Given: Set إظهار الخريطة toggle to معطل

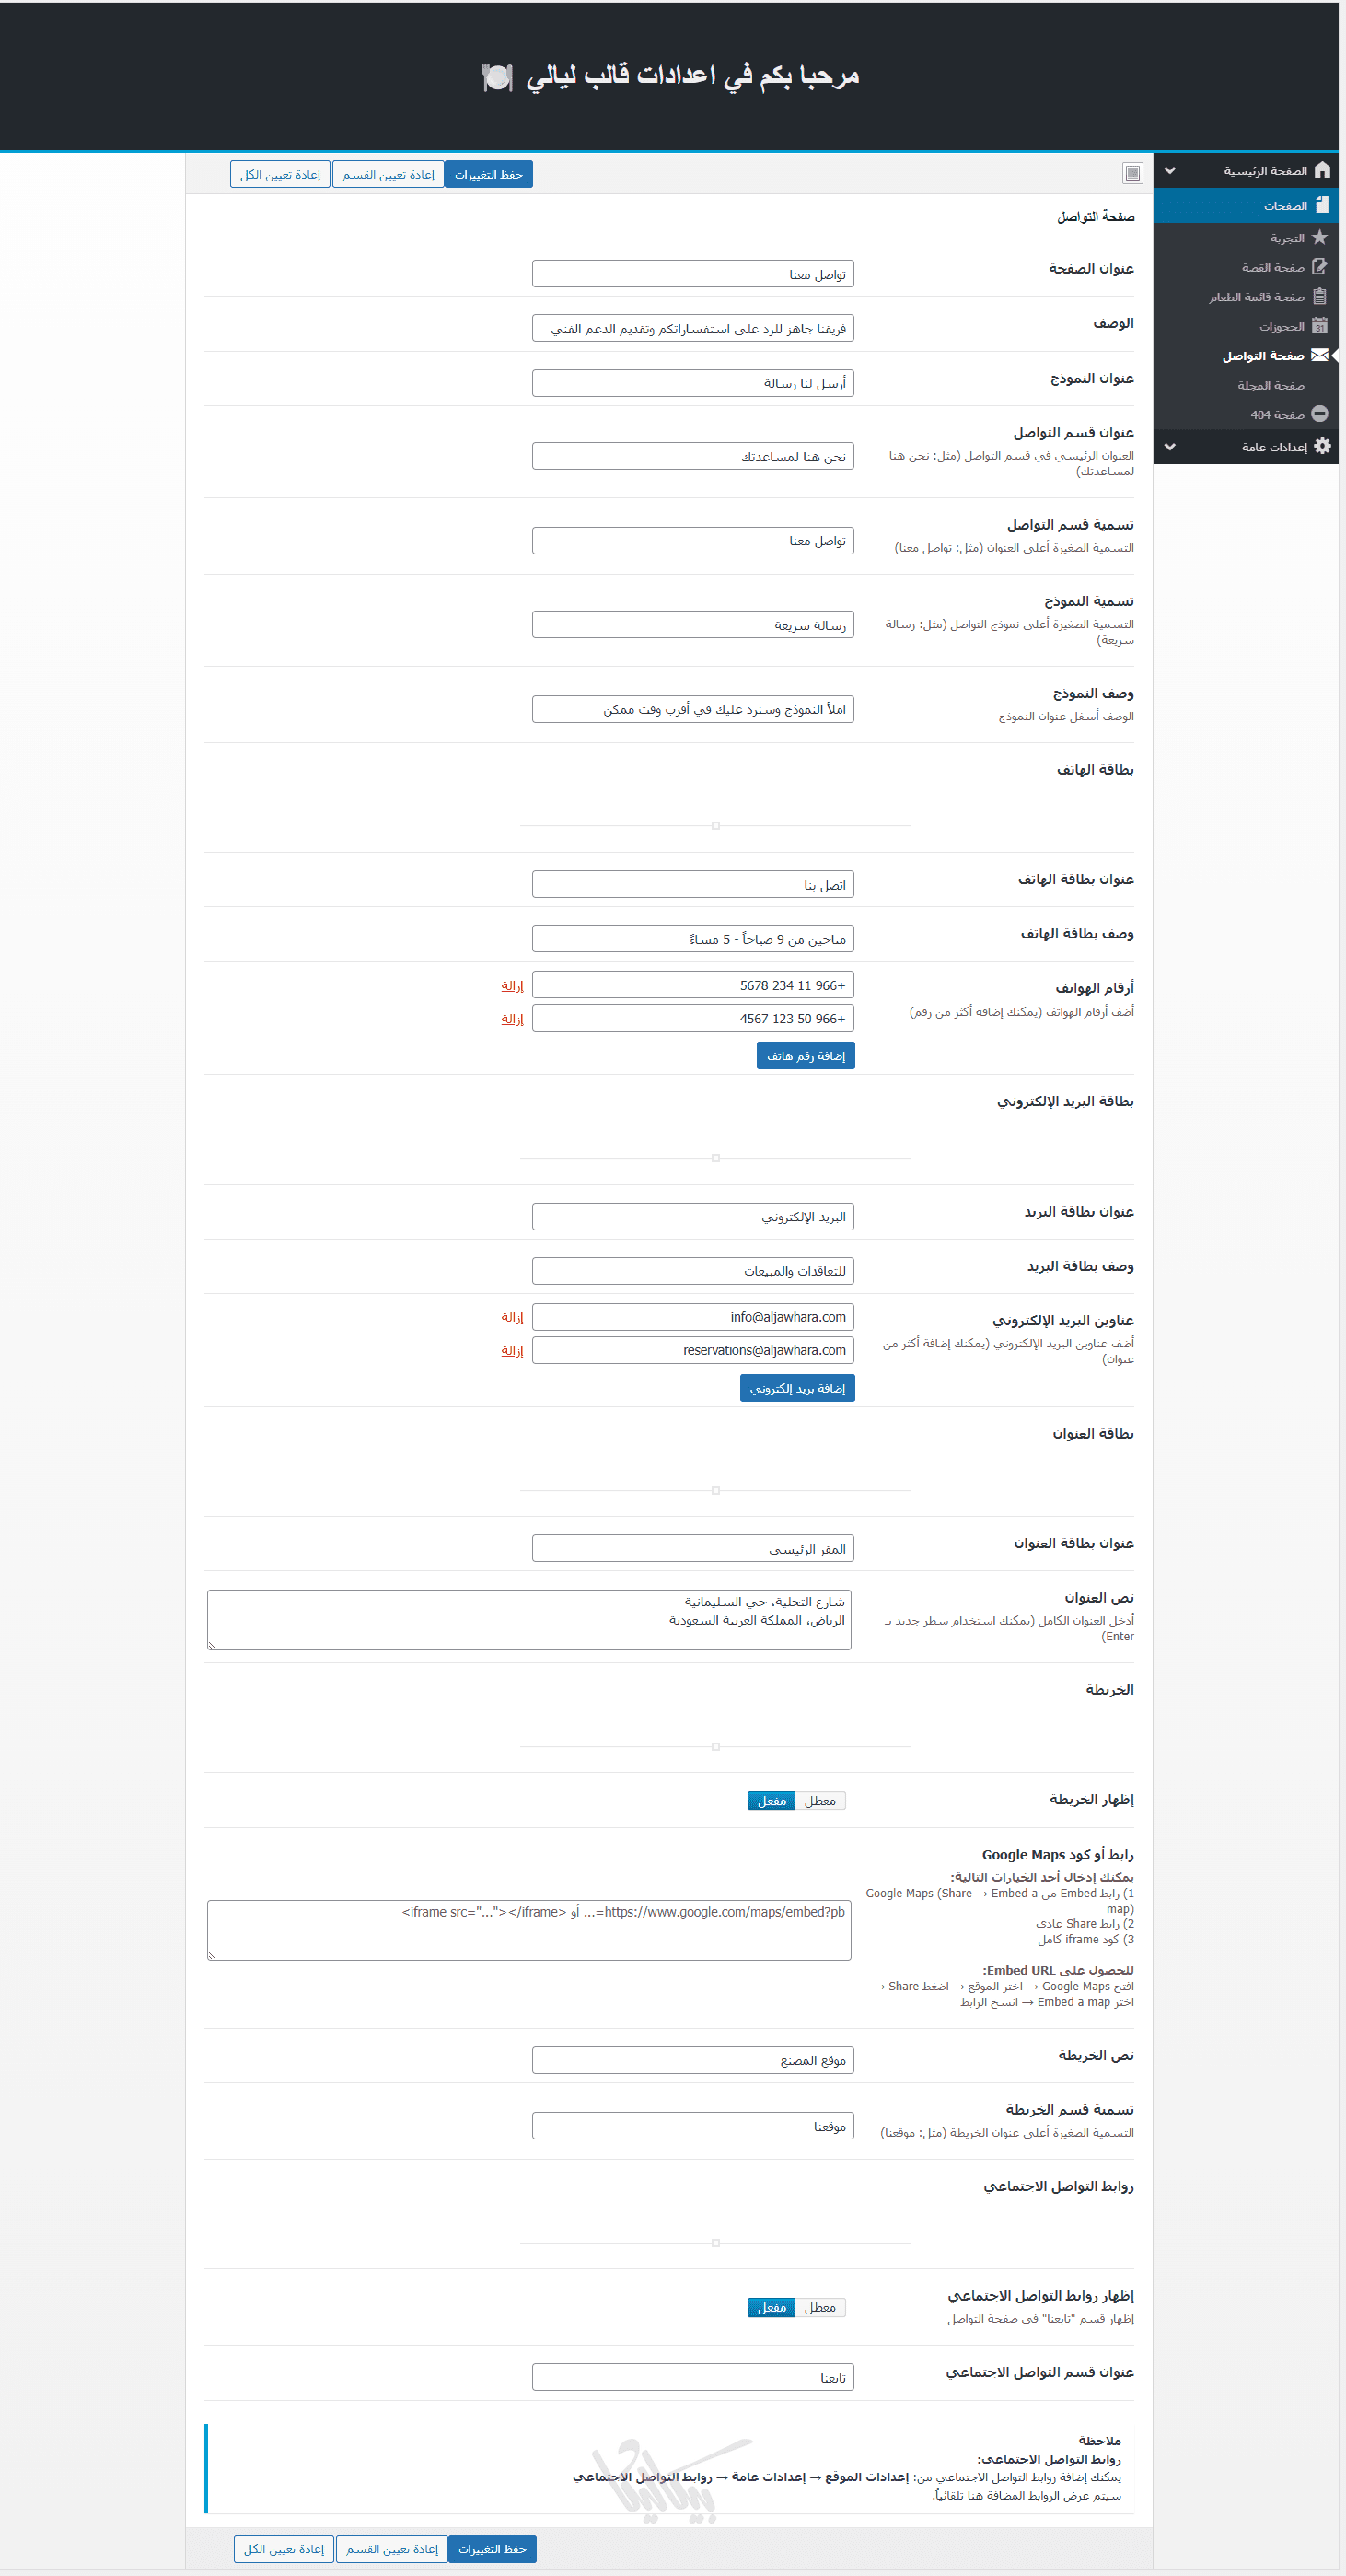Looking at the screenshot, I should pos(820,1801).
